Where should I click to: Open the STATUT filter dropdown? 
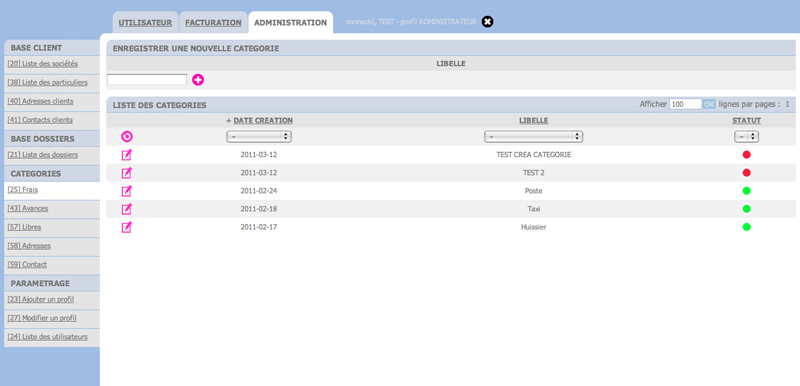click(x=746, y=137)
